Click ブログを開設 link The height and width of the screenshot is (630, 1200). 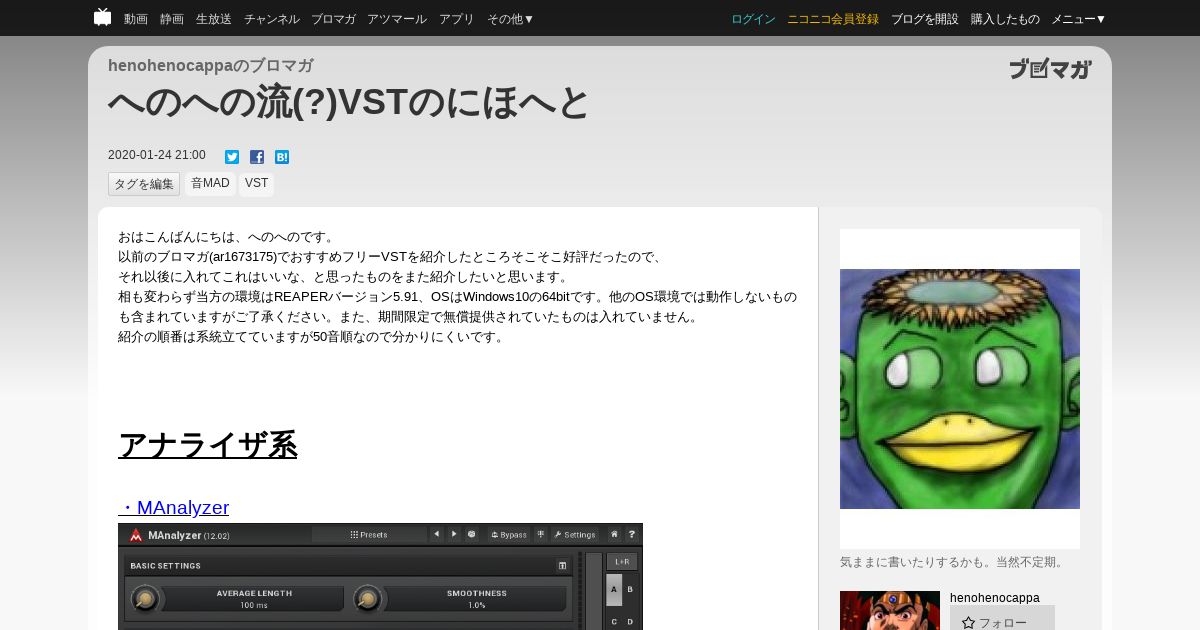[x=924, y=19]
